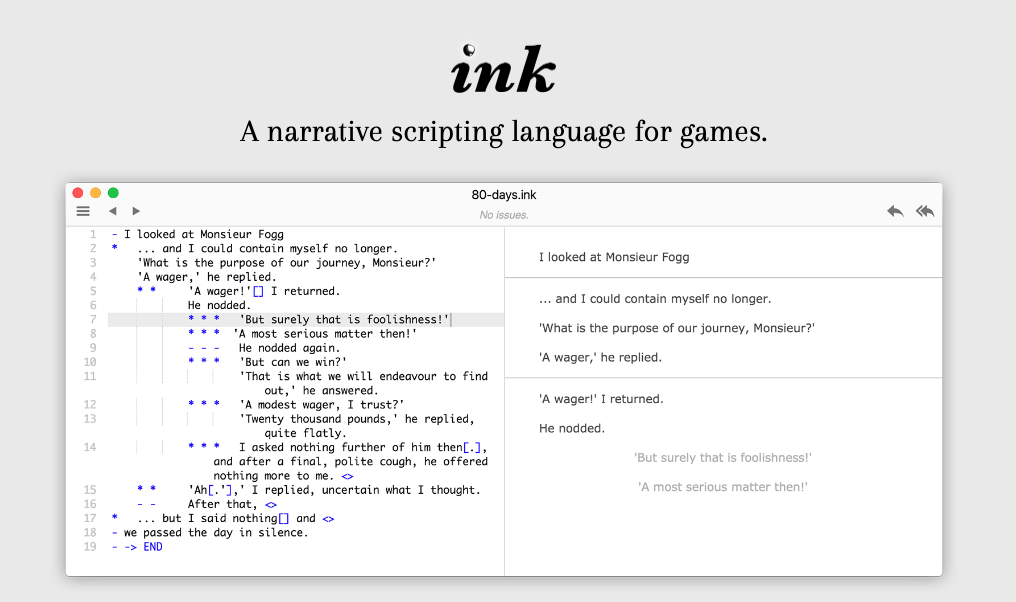Minimize window with the yellow button
This screenshot has height=602, width=1016.
(x=96, y=193)
